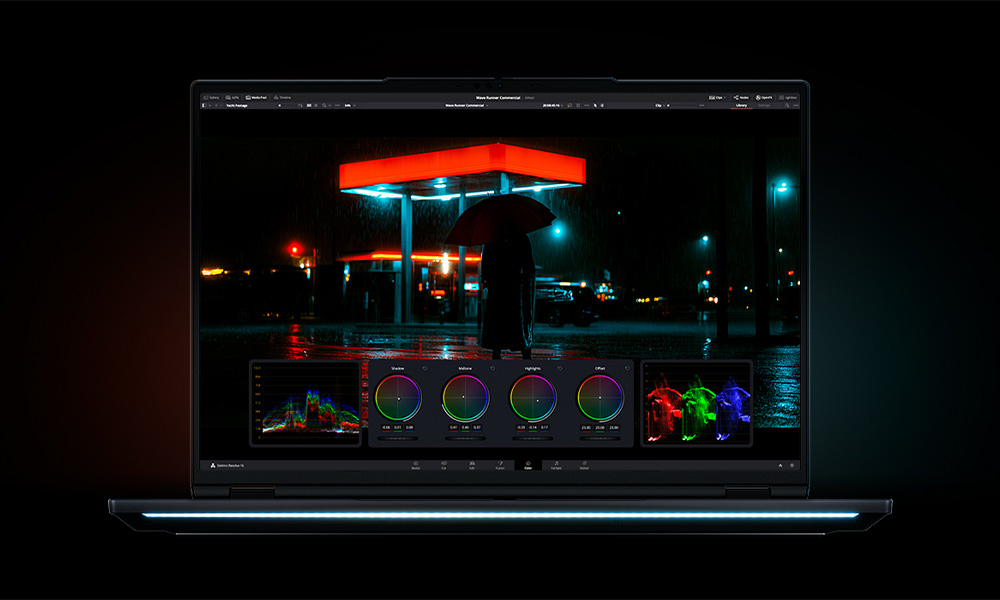Open the Gallery panel button
Viewport: 1000px width, 600px height.
pos(211,98)
